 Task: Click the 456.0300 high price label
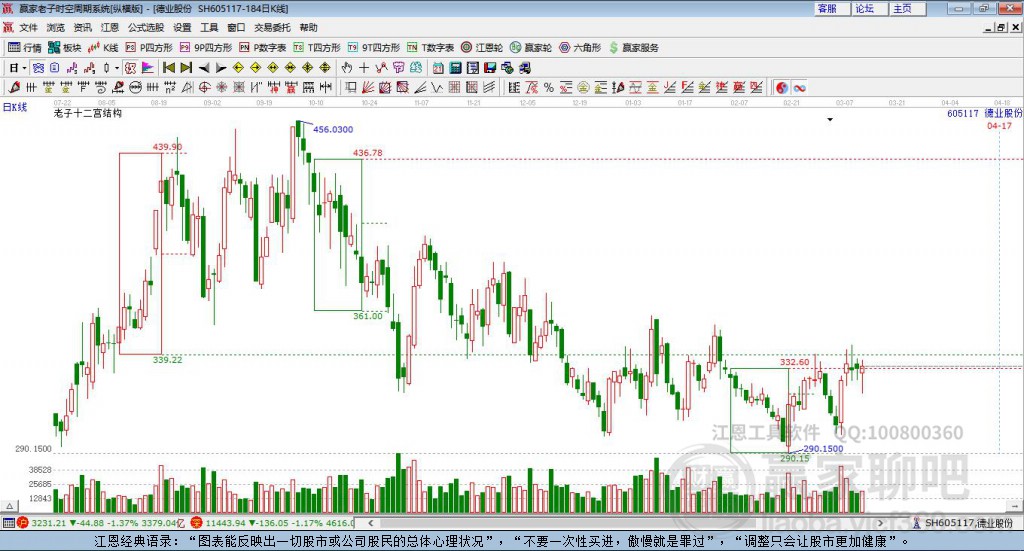point(333,129)
